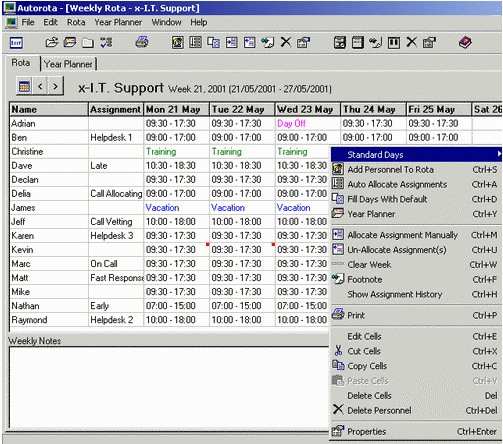Click the first Properties toolbar icon
503x444 pixels.
tap(303, 42)
